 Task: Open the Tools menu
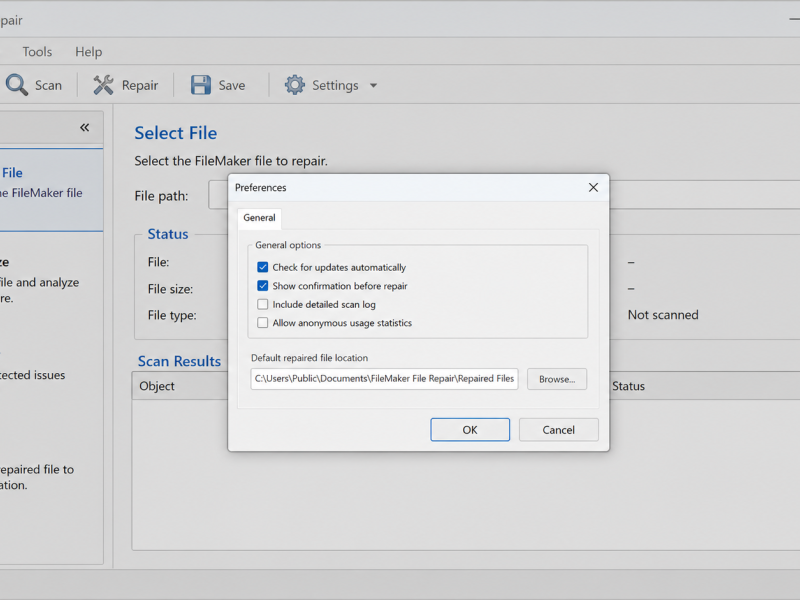[37, 52]
